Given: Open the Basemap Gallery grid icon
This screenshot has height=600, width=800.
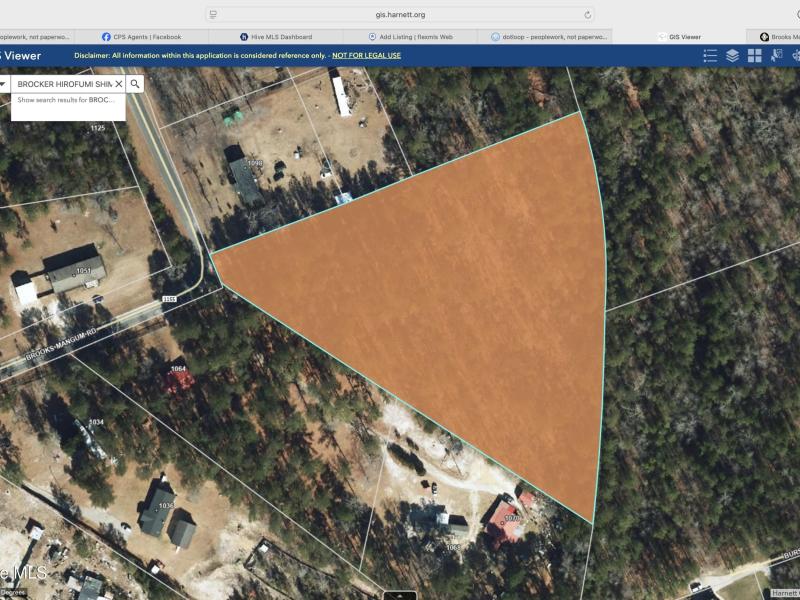Looking at the screenshot, I should (x=755, y=56).
